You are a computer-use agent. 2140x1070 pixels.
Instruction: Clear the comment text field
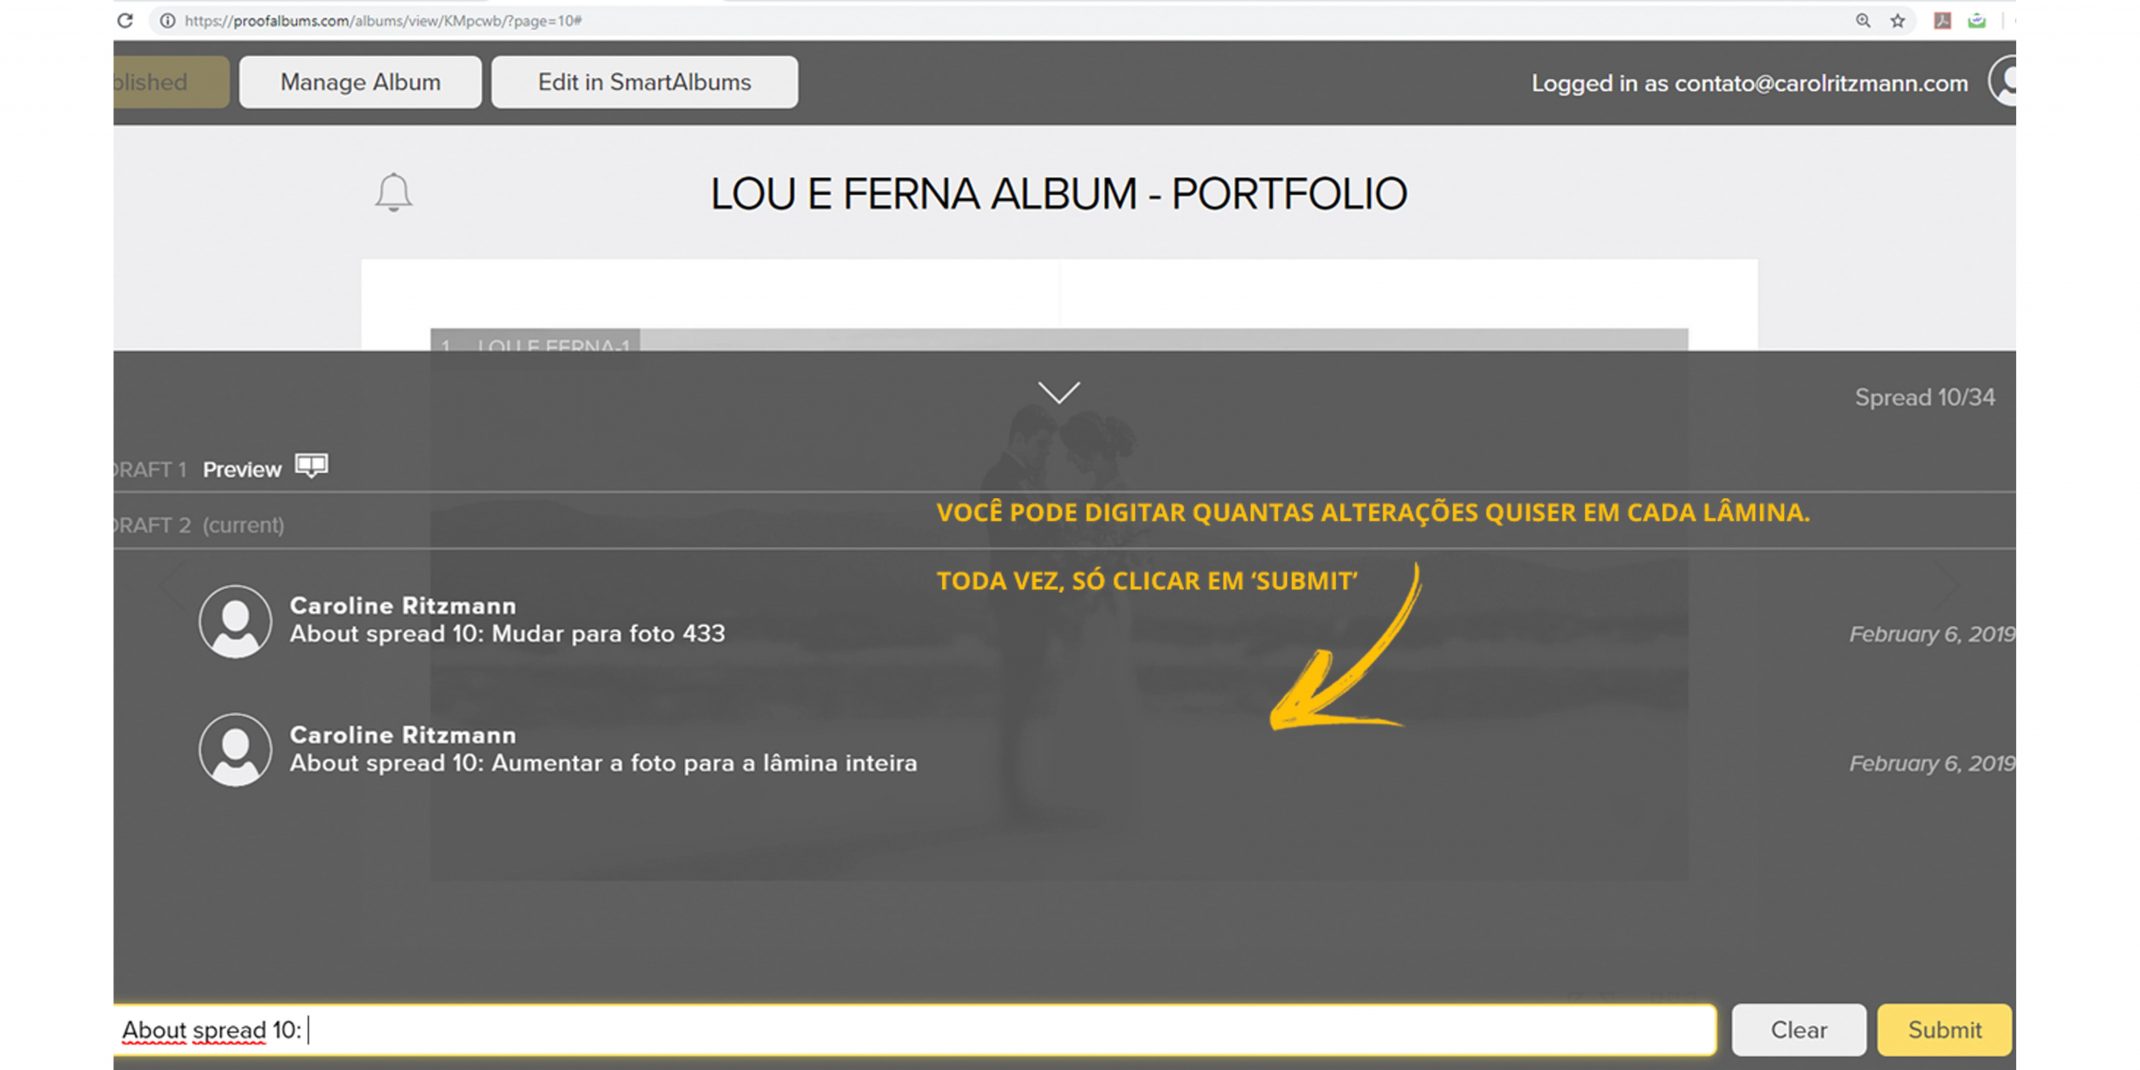(1798, 1030)
